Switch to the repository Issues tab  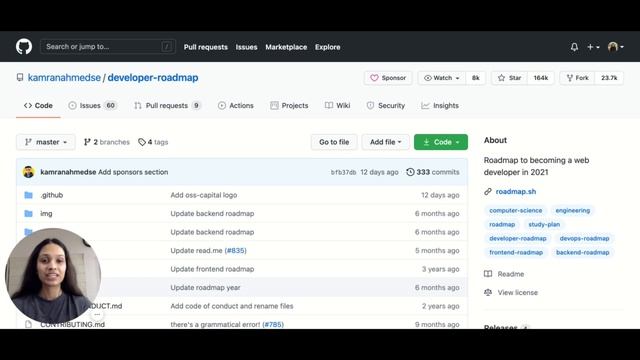(x=93, y=105)
